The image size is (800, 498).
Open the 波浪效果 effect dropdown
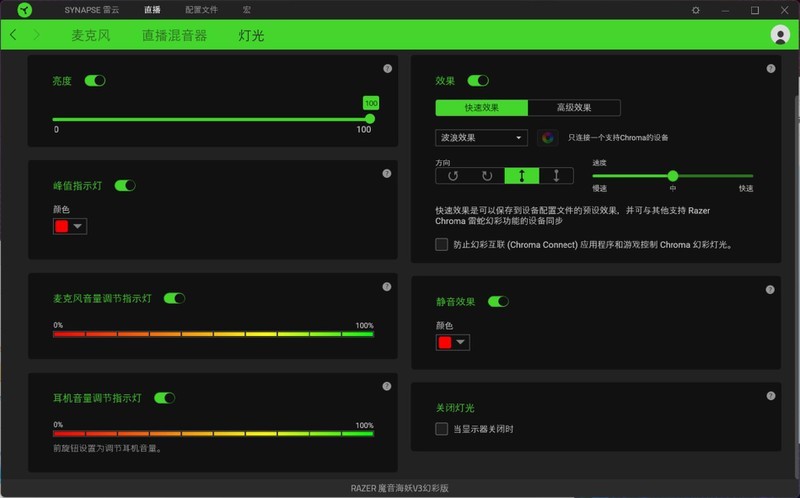click(481, 138)
